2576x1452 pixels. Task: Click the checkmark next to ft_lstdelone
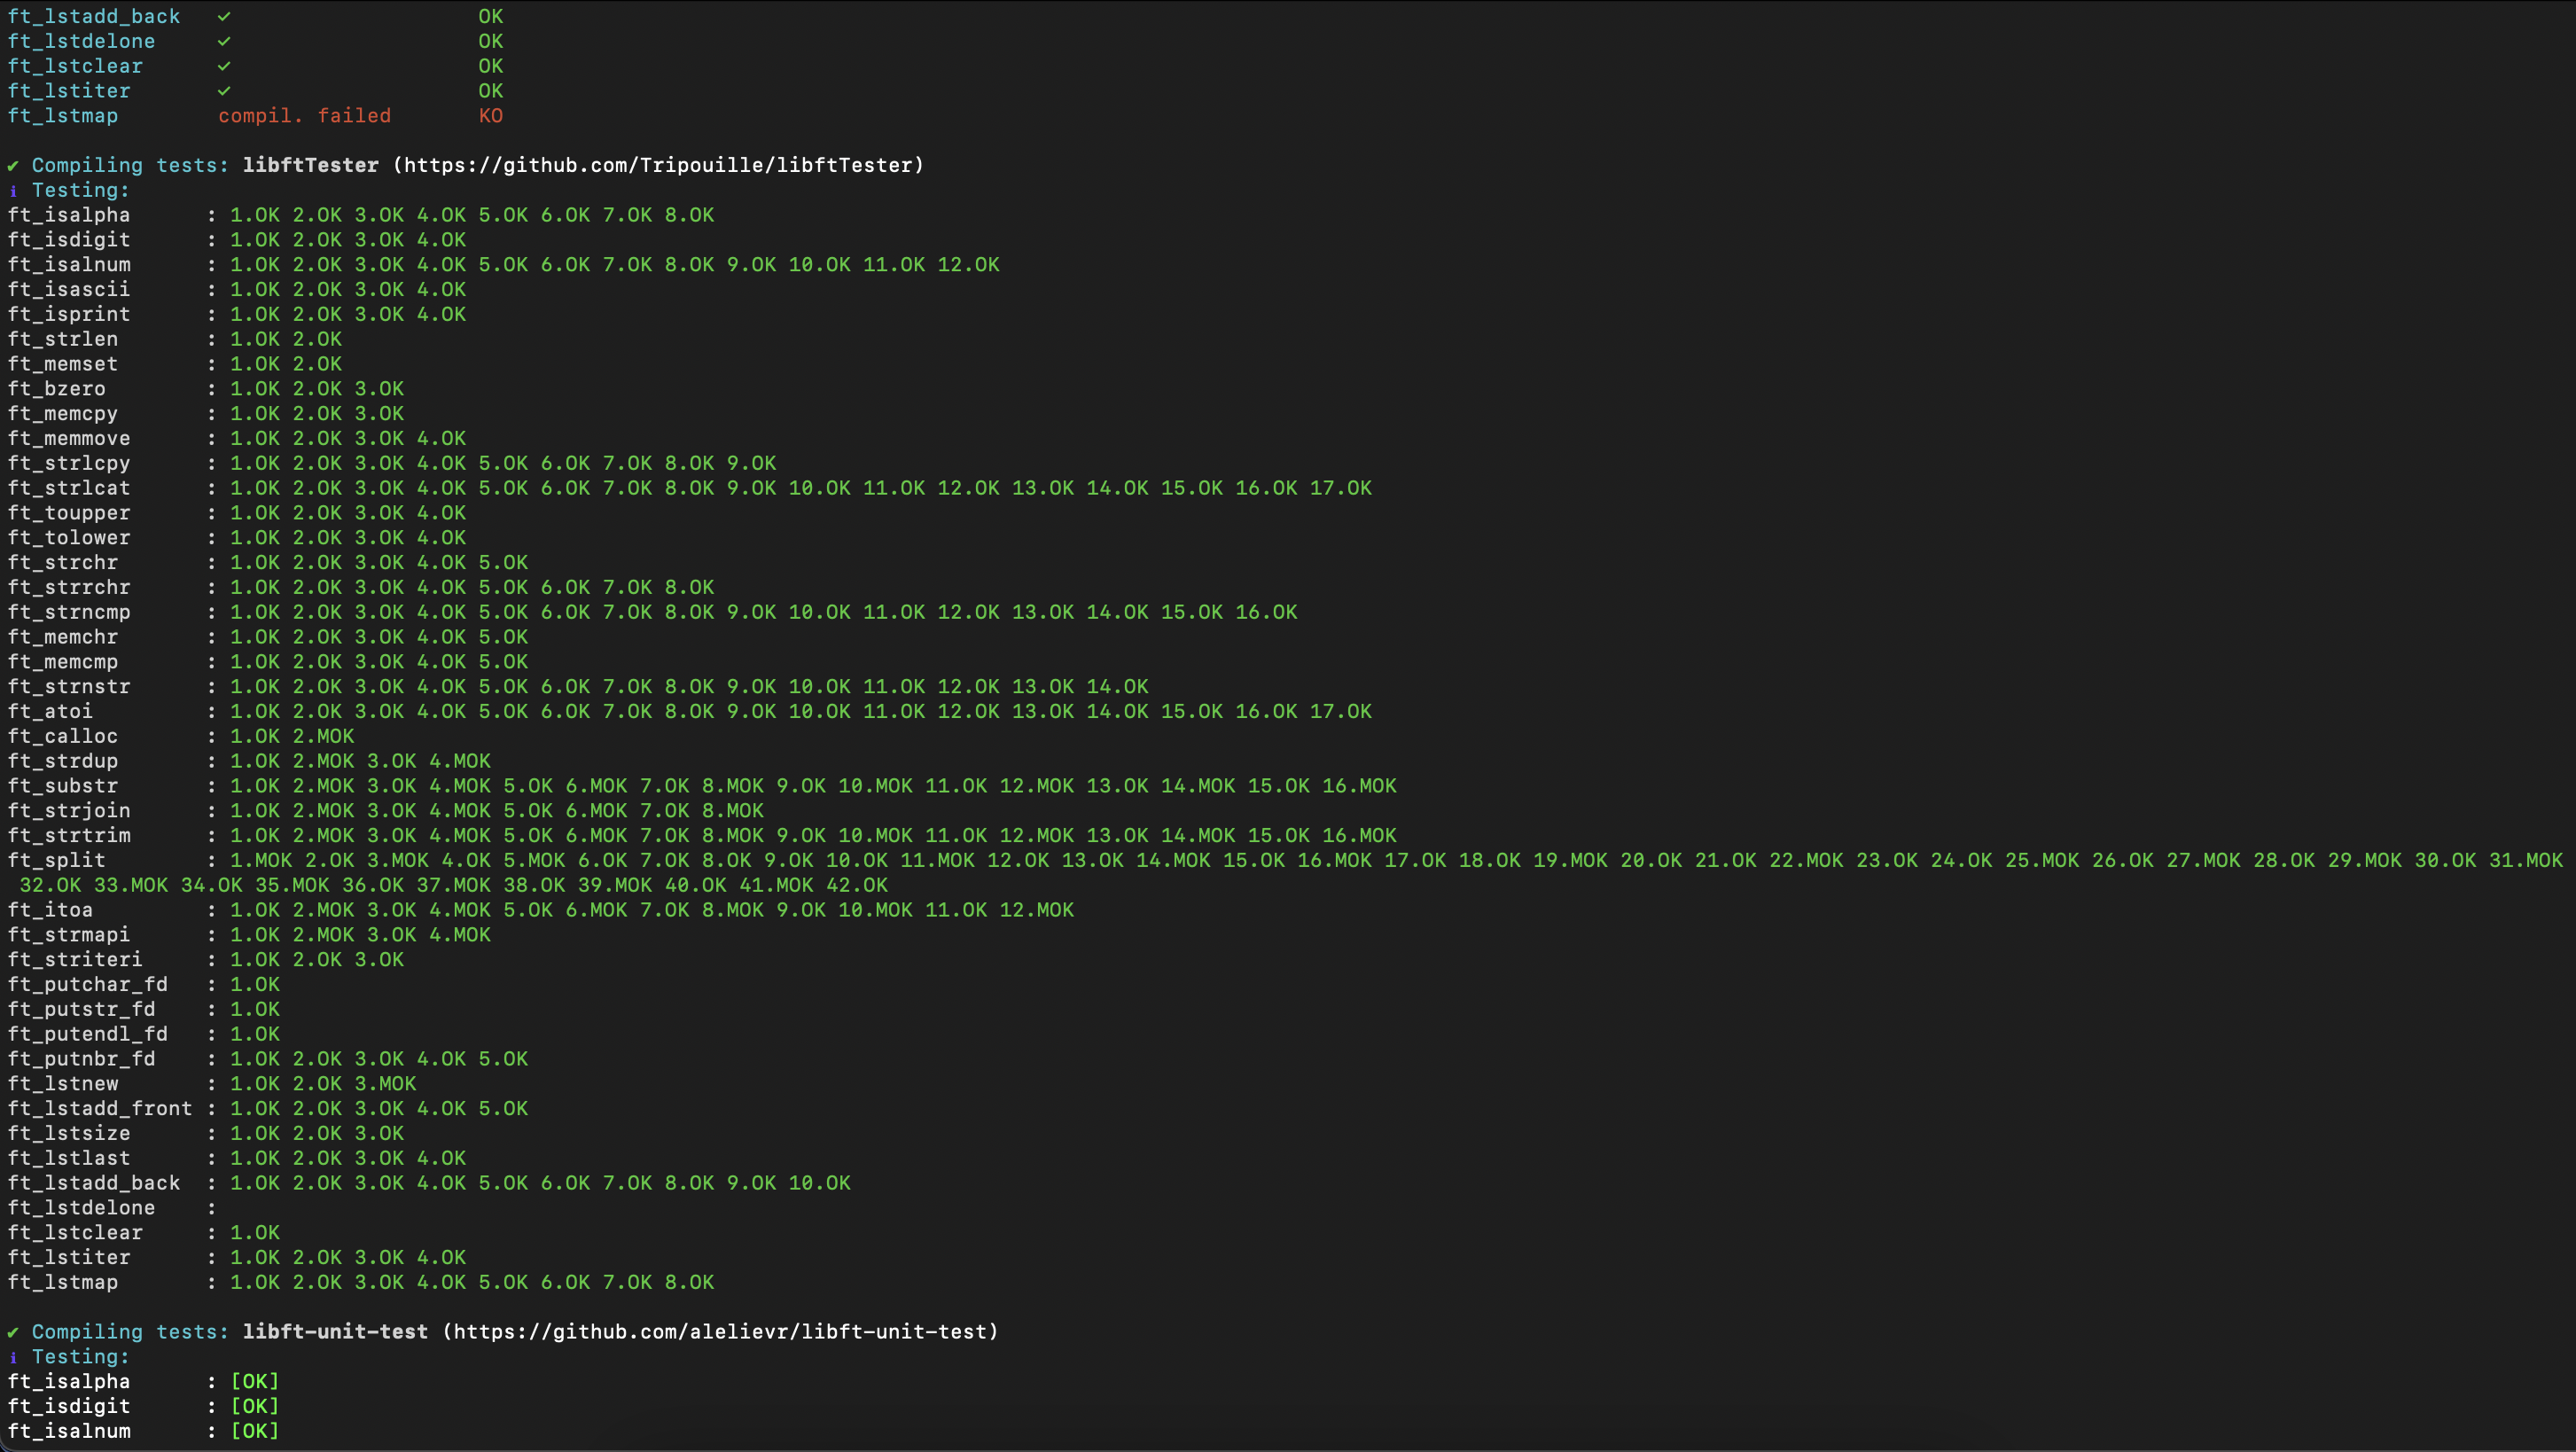224,41
